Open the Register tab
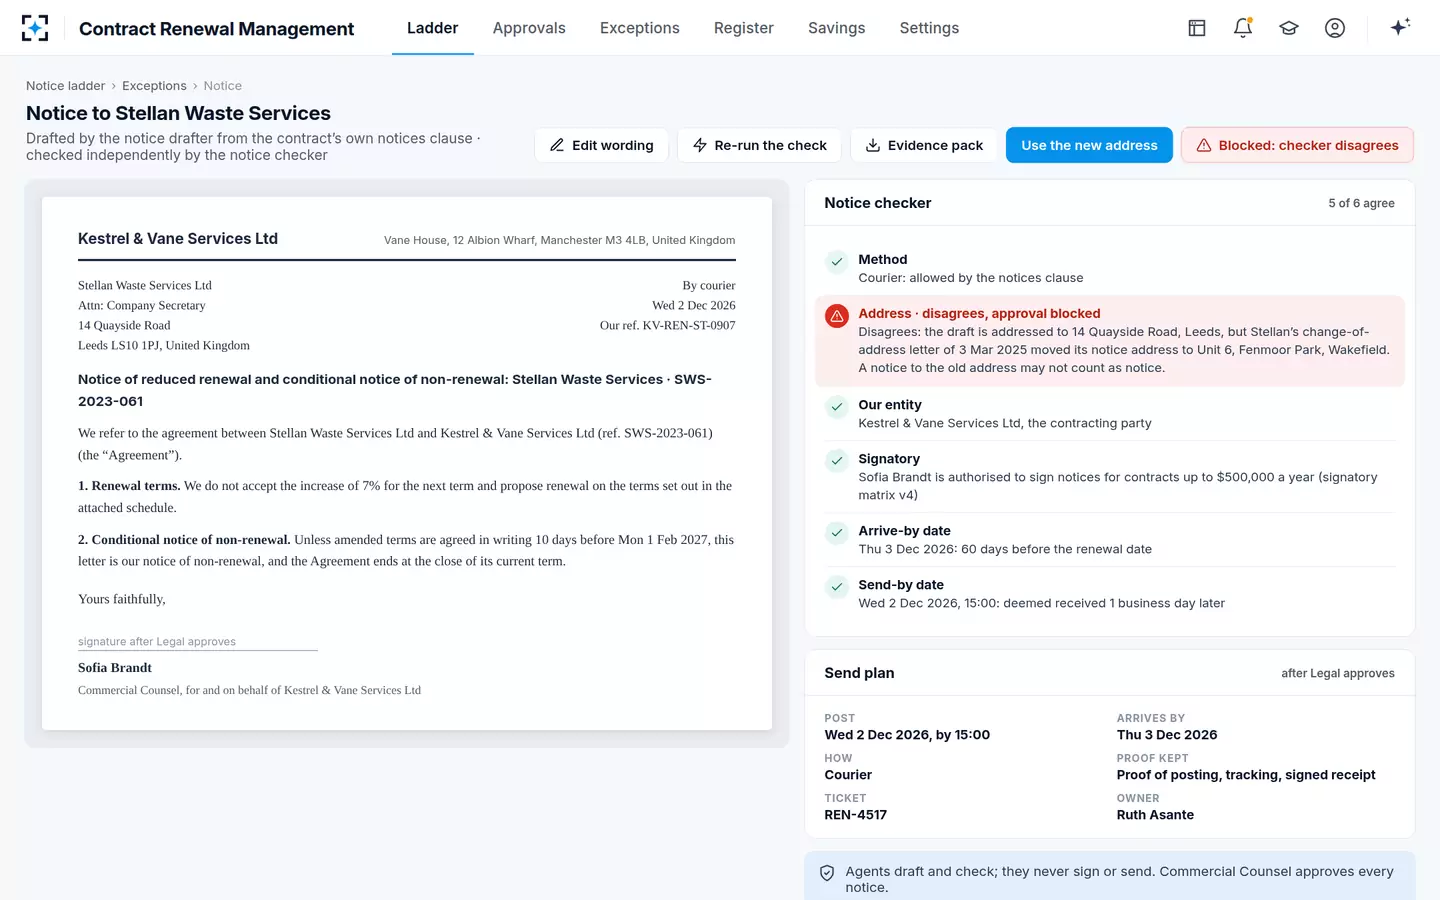Image resolution: width=1440 pixels, height=900 pixels. pos(744,28)
